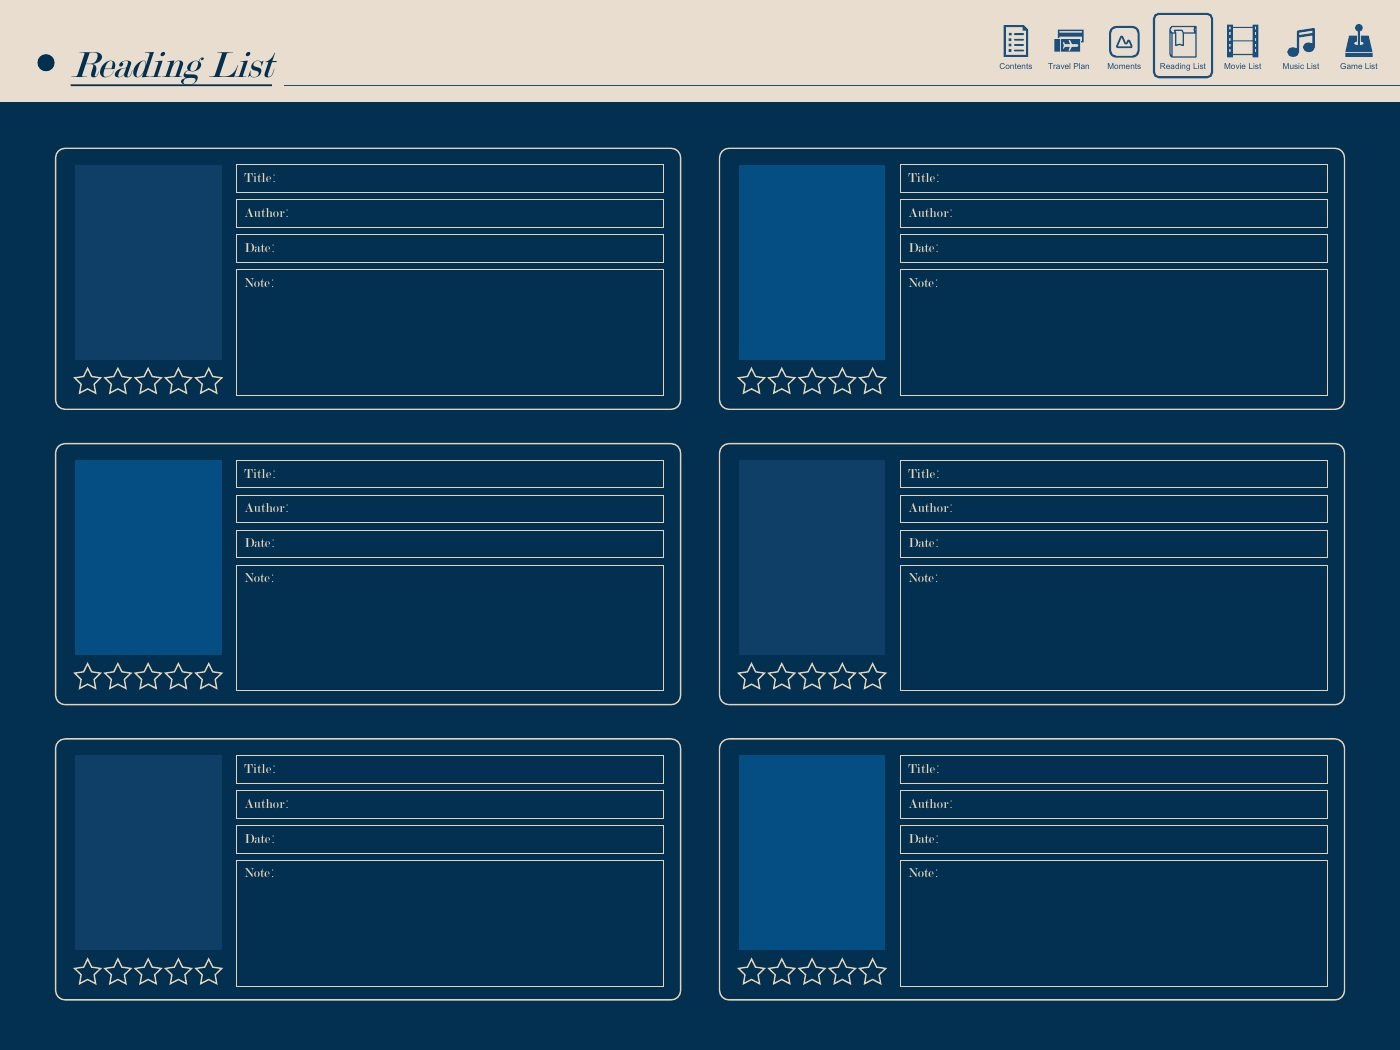Click the Note box in the bottom-right card
The height and width of the screenshot is (1050, 1400).
(1114, 923)
